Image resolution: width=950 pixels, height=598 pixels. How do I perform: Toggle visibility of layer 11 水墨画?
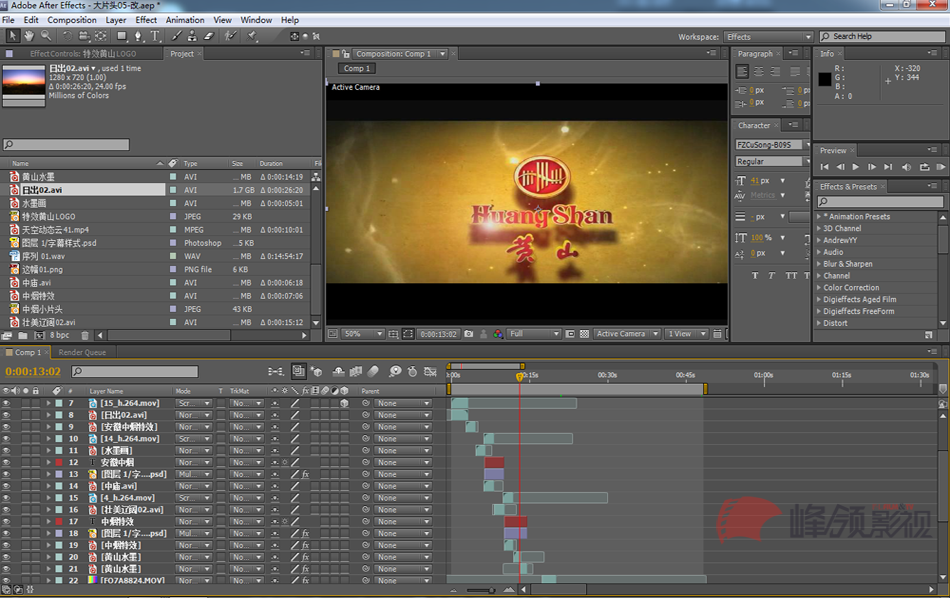coord(6,451)
